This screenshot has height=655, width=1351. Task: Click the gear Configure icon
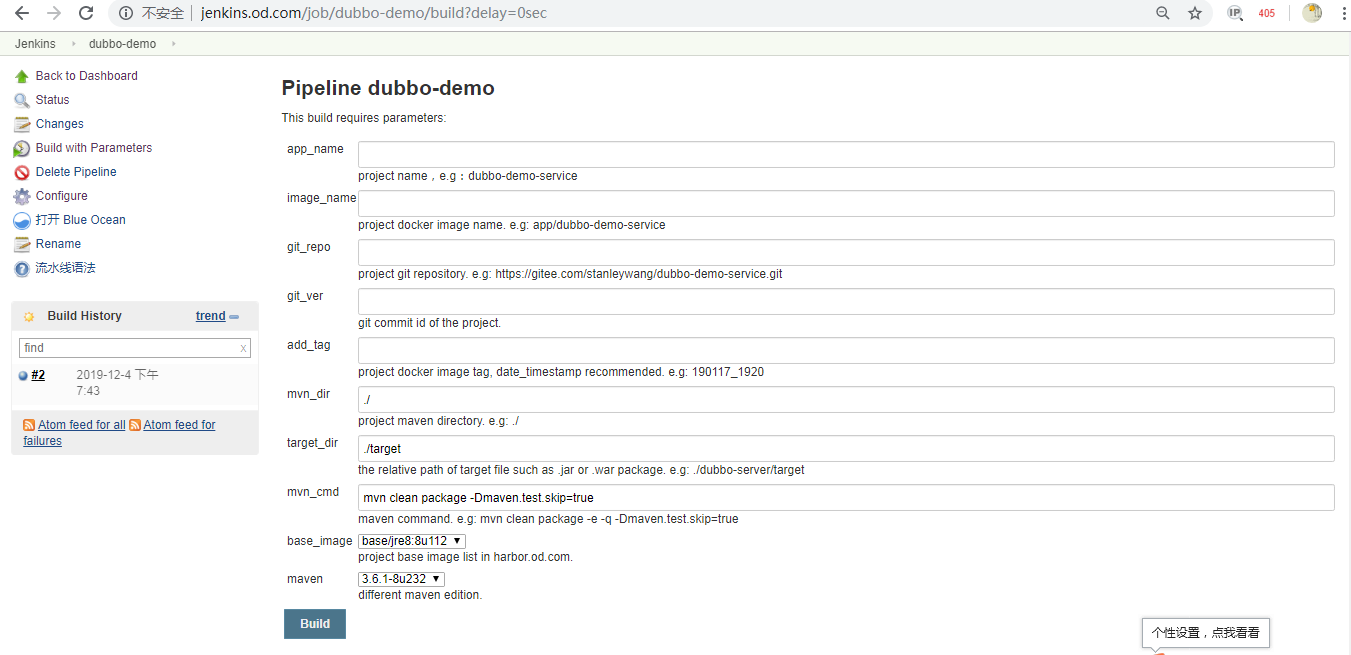click(22, 196)
